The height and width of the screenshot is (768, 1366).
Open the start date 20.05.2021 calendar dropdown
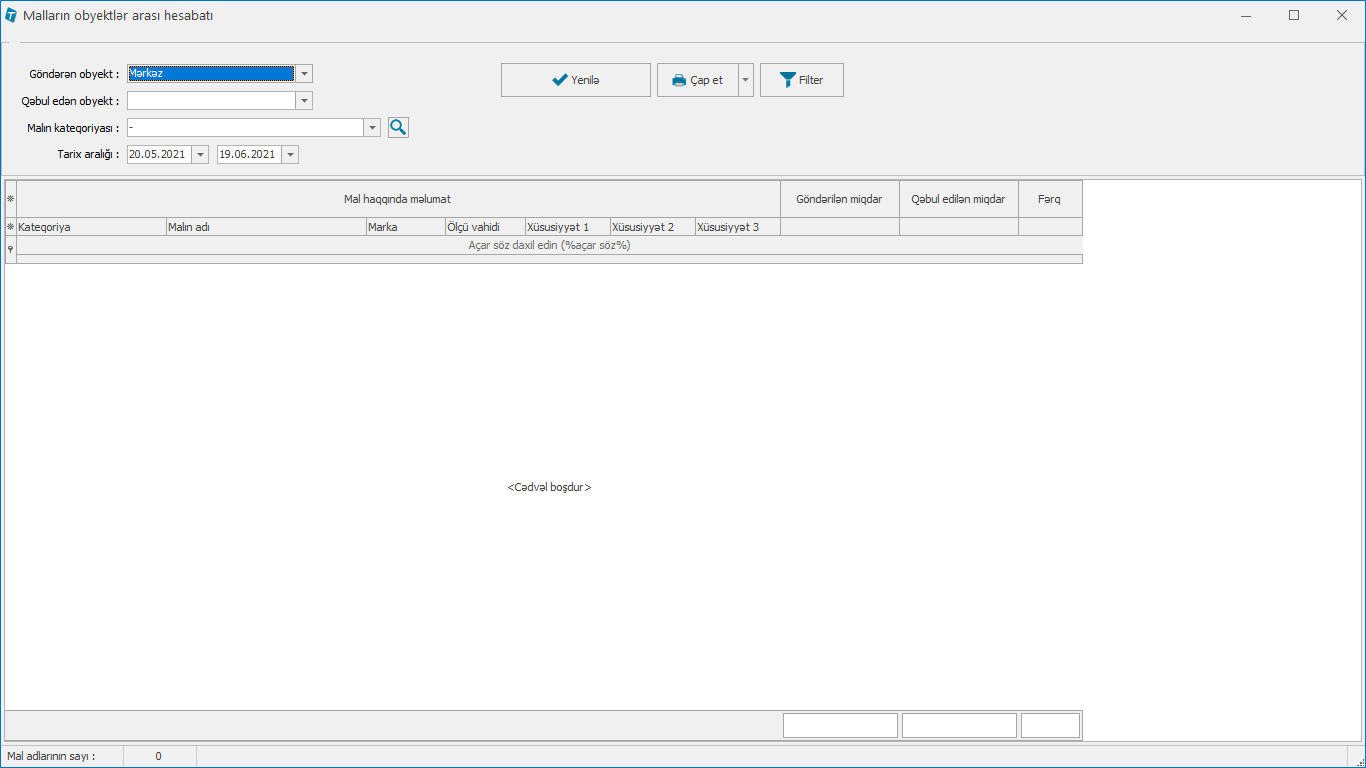(x=200, y=154)
